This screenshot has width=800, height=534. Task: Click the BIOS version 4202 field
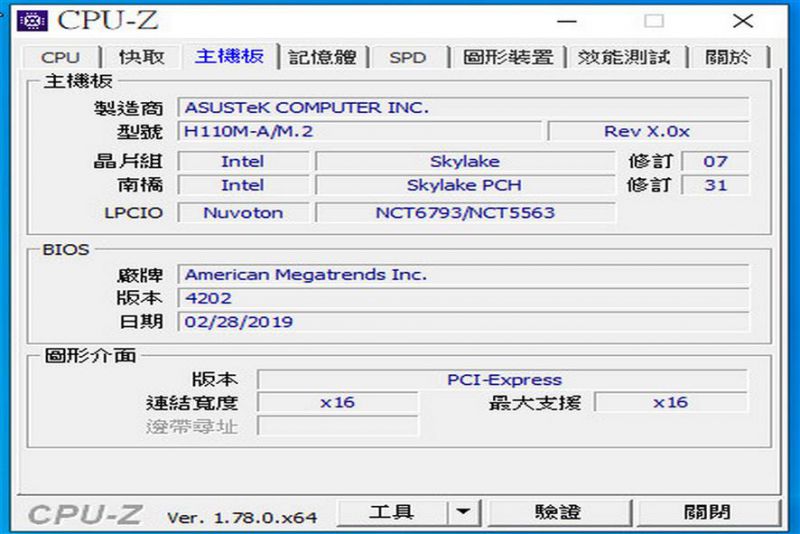click(x=463, y=298)
